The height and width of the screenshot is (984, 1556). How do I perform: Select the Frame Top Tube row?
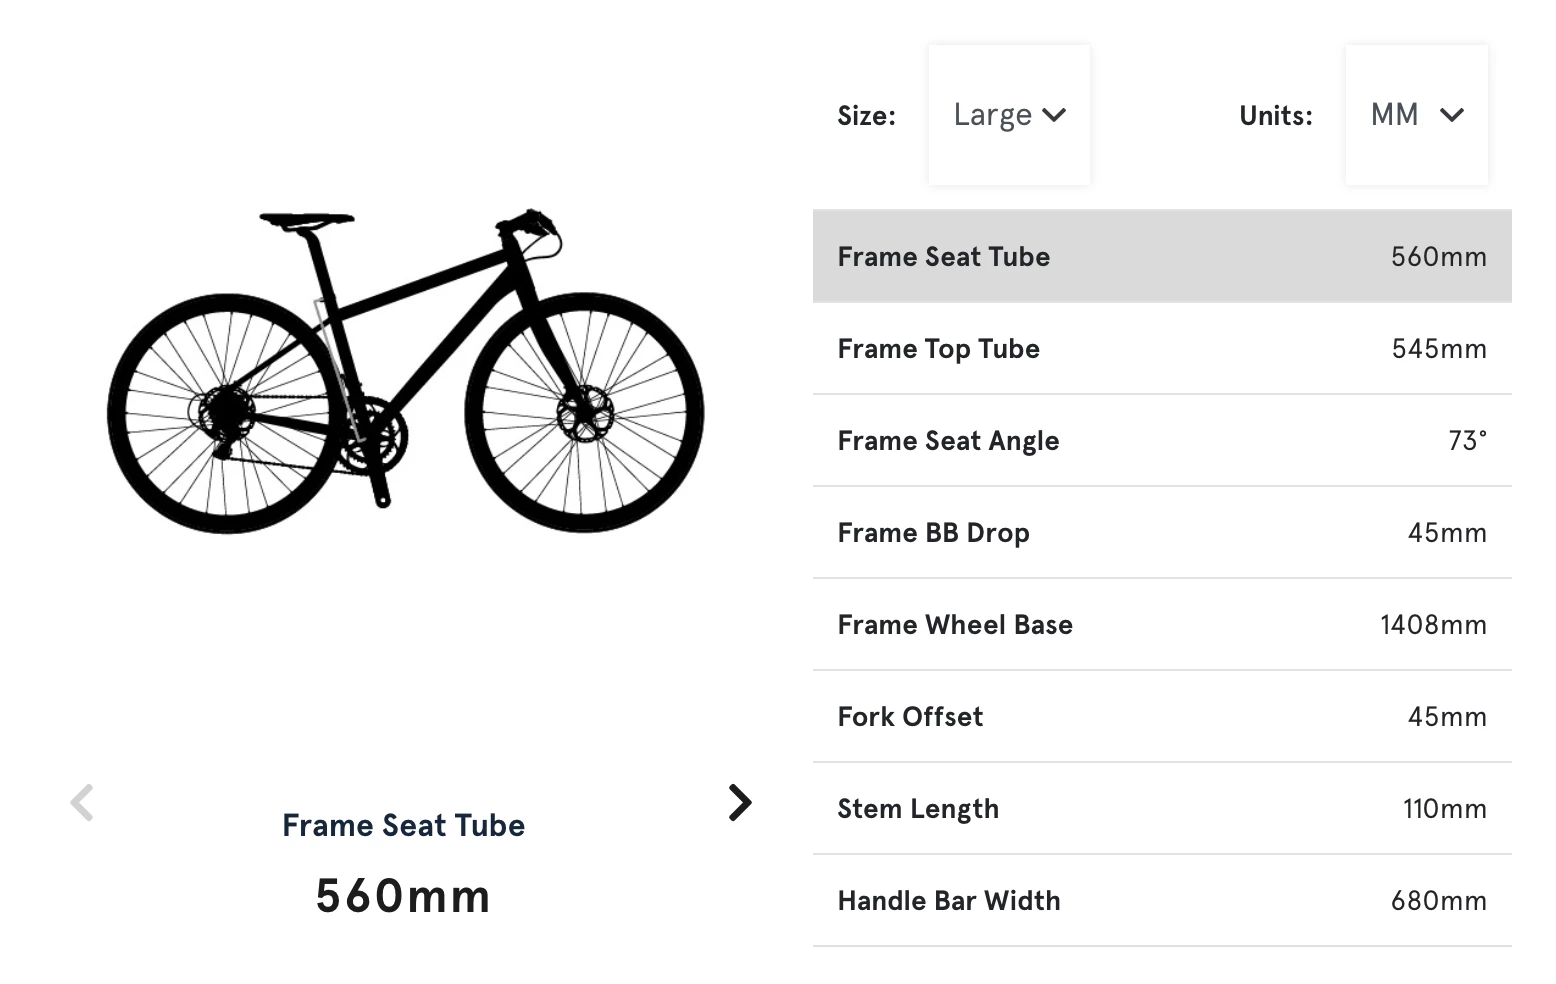click(x=1162, y=348)
